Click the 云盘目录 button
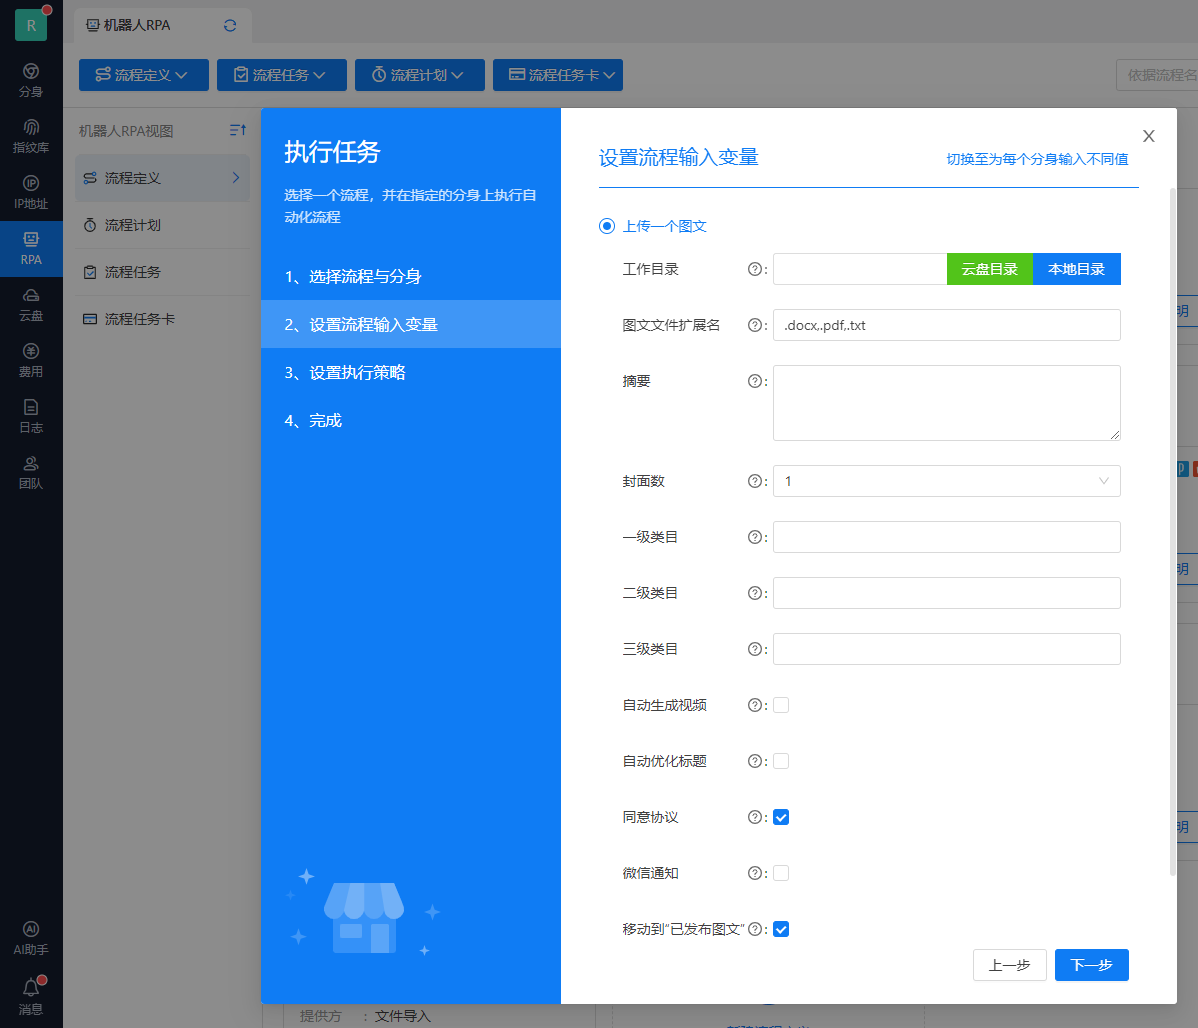1198x1028 pixels. tap(989, 269)
